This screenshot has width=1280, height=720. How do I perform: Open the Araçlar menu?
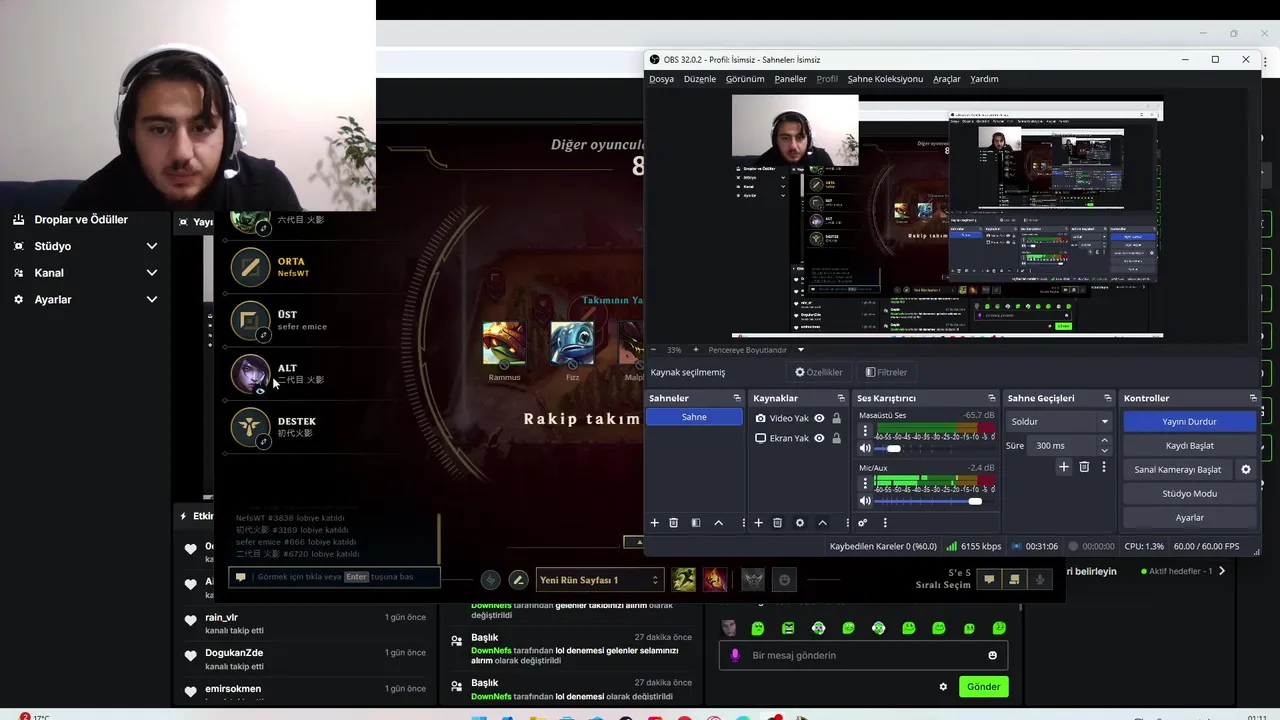946,79
